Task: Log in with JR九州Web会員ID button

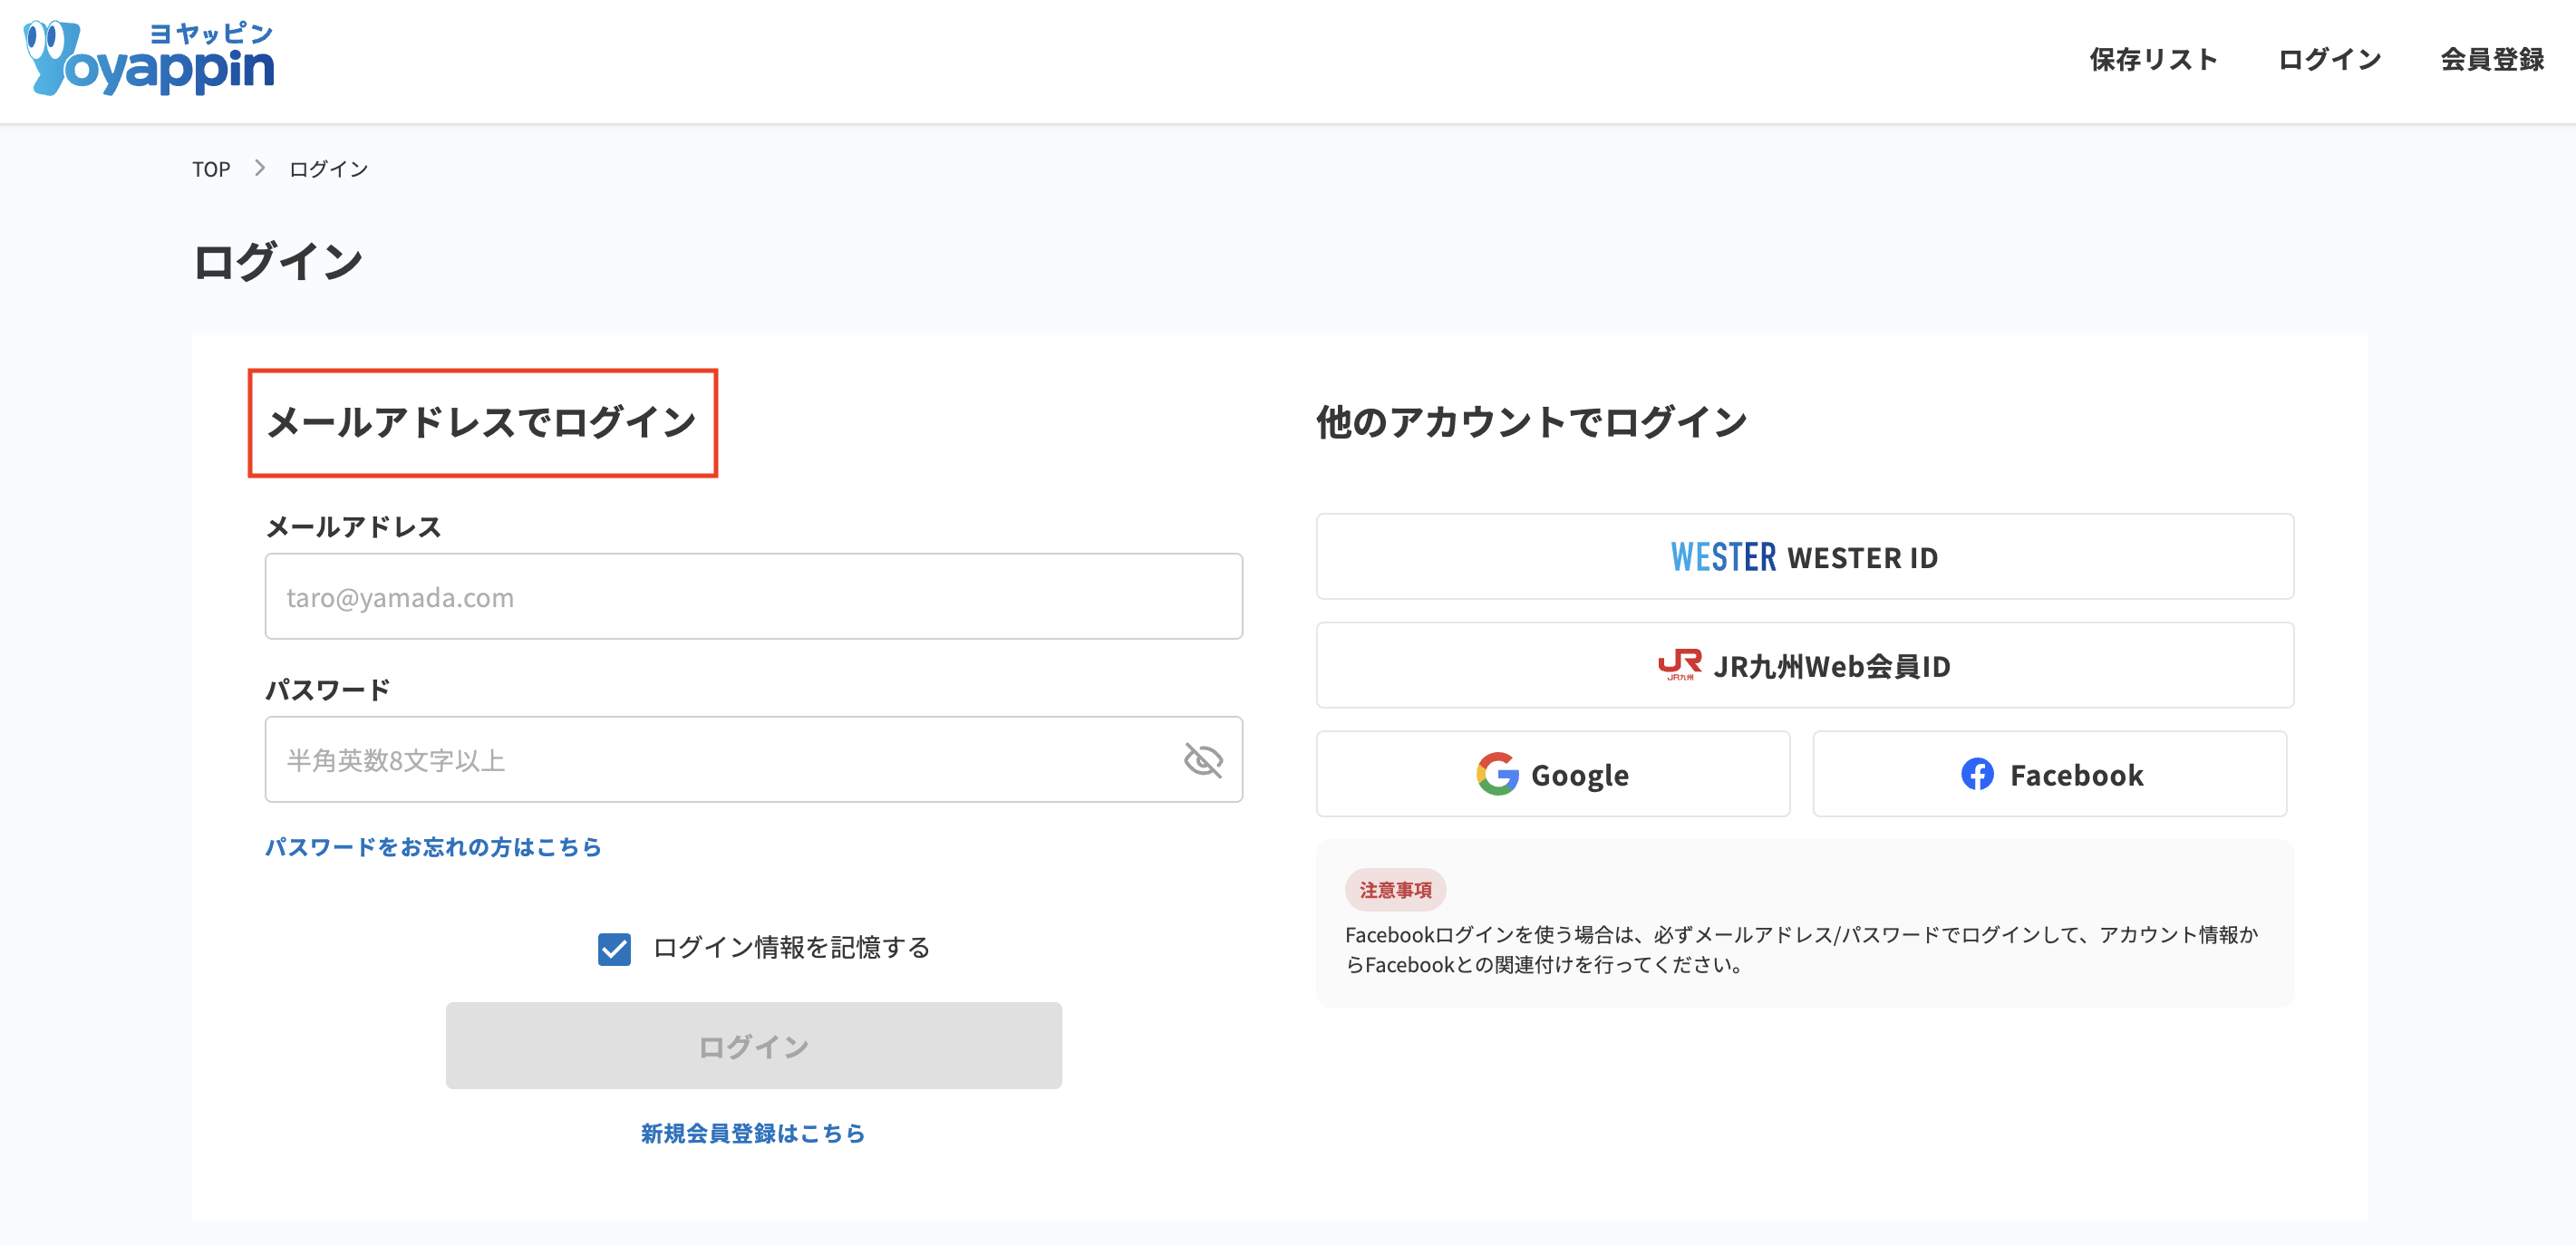Action: click(1804, 666)
